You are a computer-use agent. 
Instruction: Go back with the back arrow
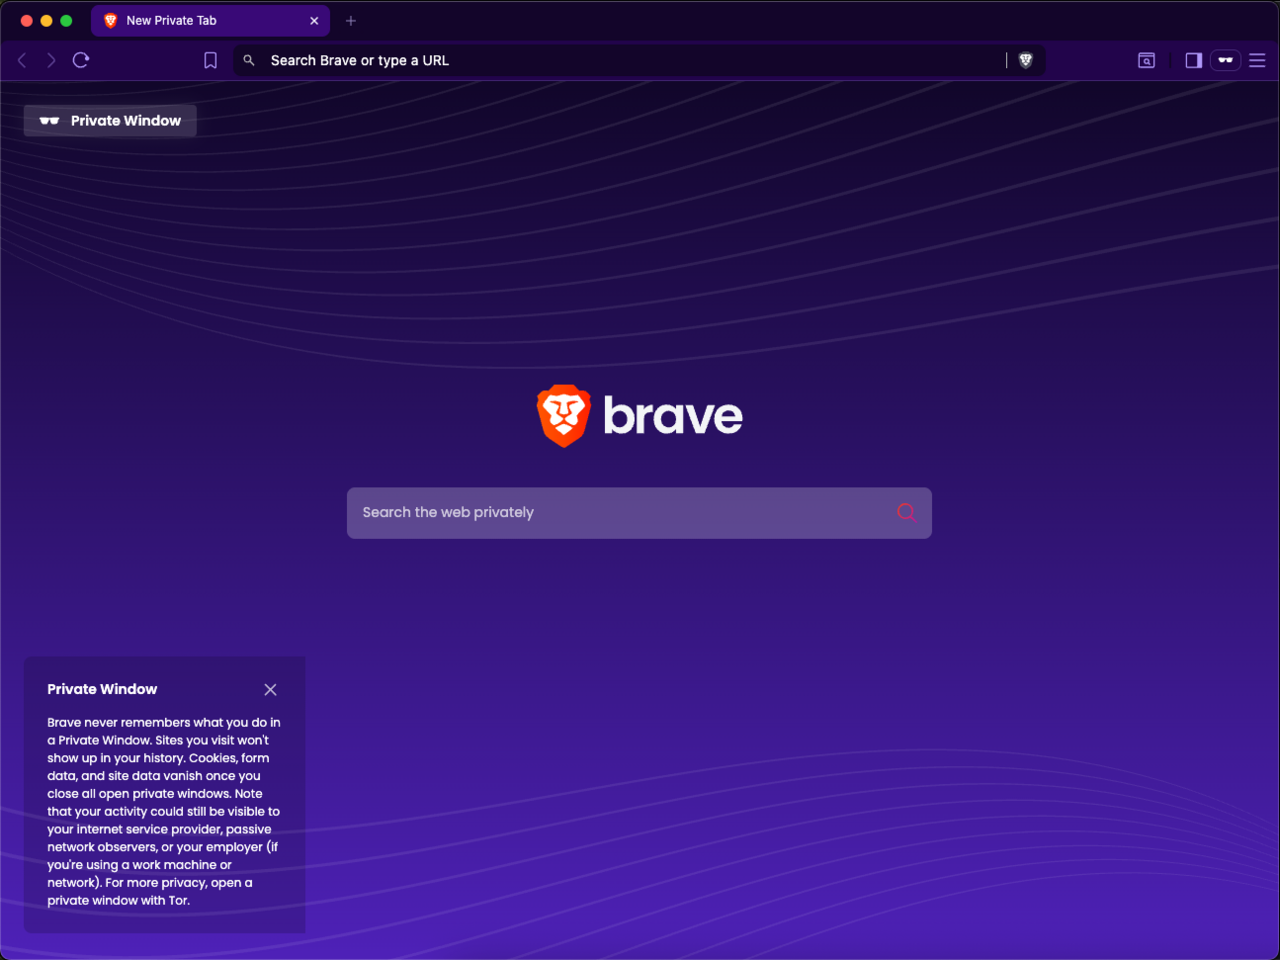pyautogui.click(x=22, y=60)
